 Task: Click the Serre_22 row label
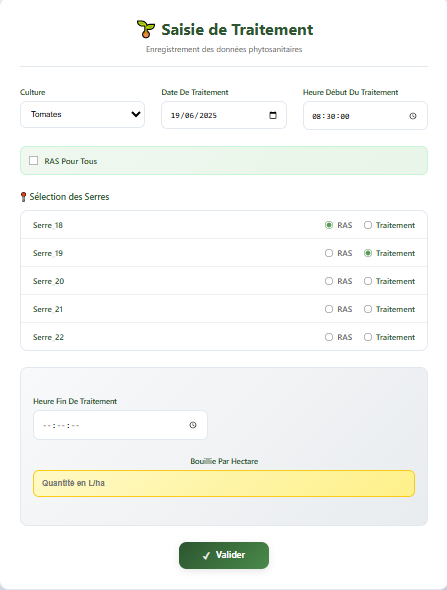pyautogui.click(x=48, y=337)
